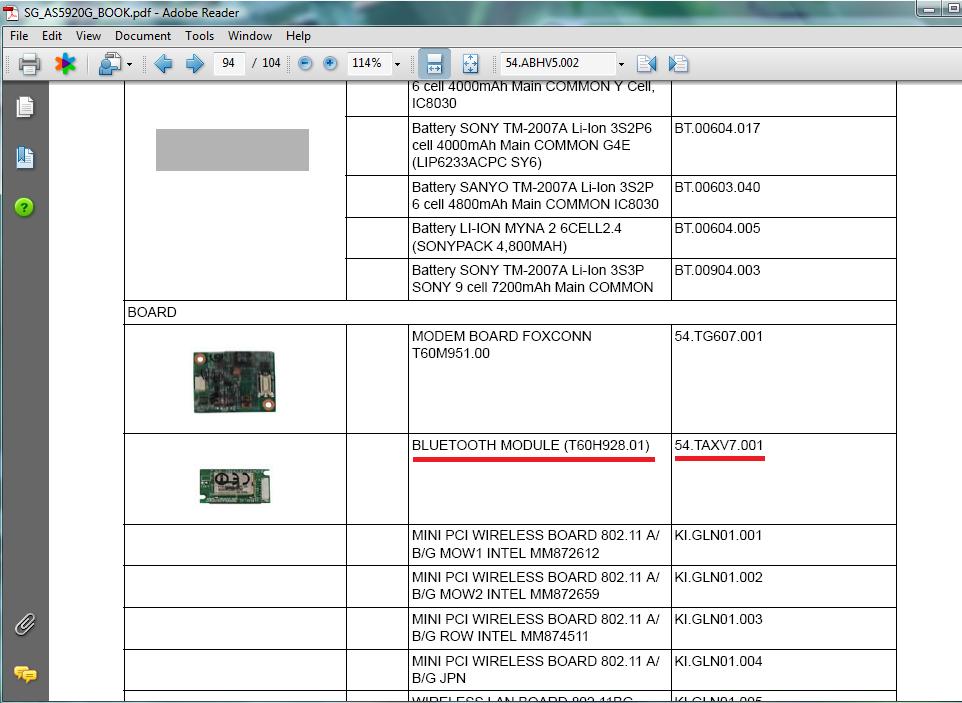The height and width of the screenshot is (703, 962).
Task: Select the Fit One Full Page icon
Action: click(471, 63)
